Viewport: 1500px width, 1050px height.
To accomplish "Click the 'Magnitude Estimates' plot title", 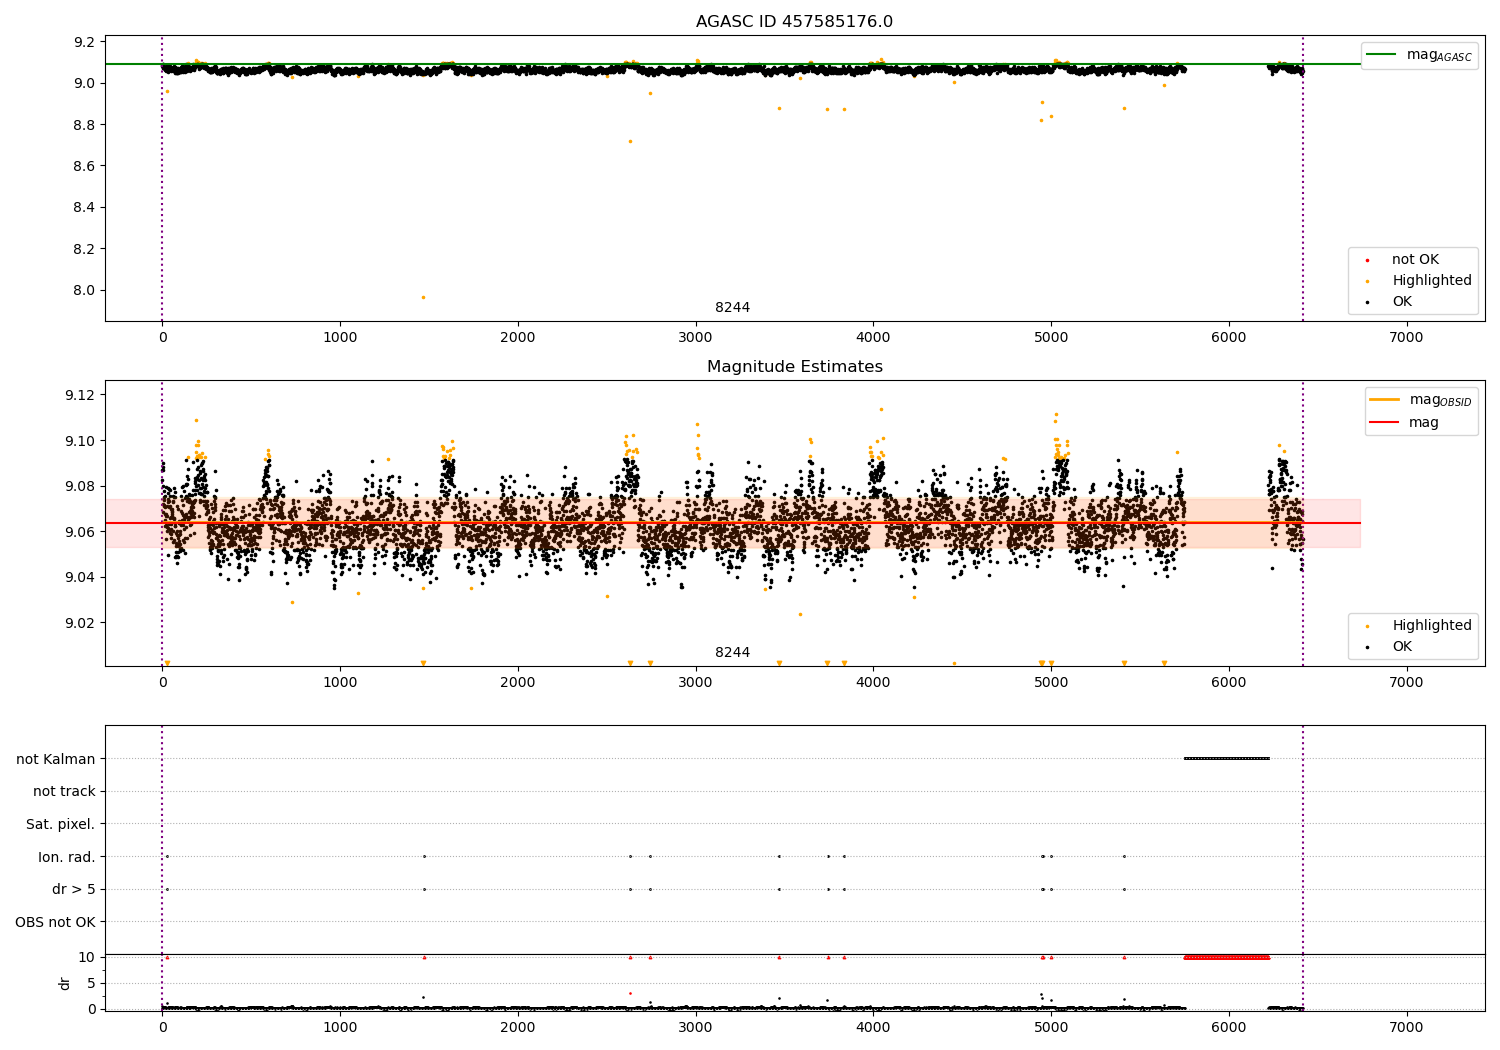I will pos(794,367).
